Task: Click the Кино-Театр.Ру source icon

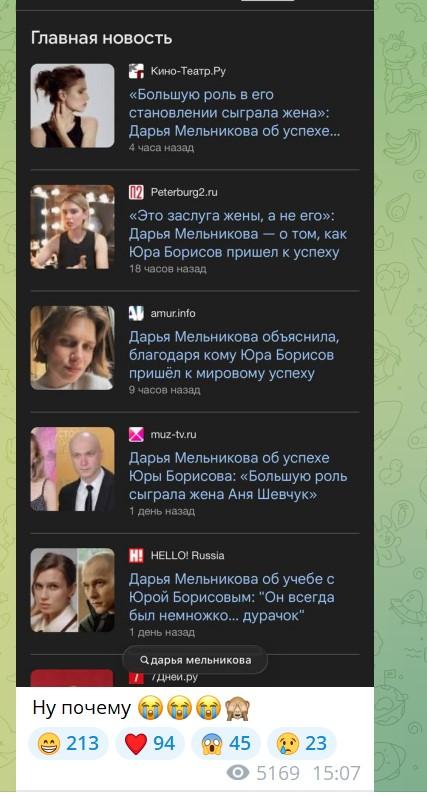Action: pos(136,71)
